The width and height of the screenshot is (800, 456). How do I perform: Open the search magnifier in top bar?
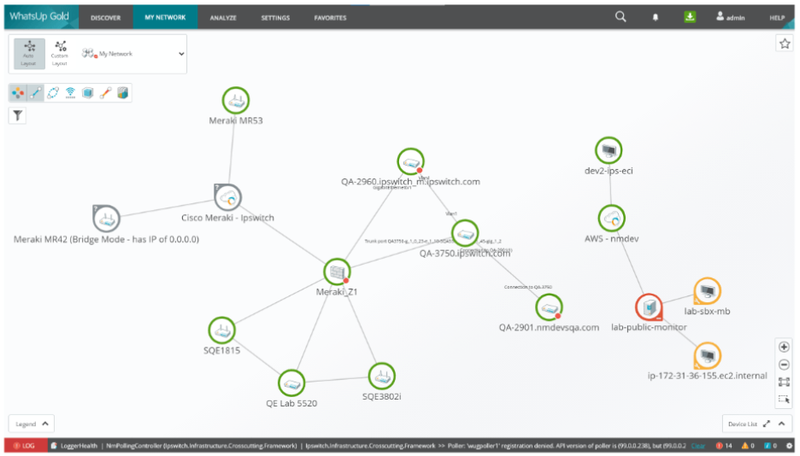tap(620, 17)
